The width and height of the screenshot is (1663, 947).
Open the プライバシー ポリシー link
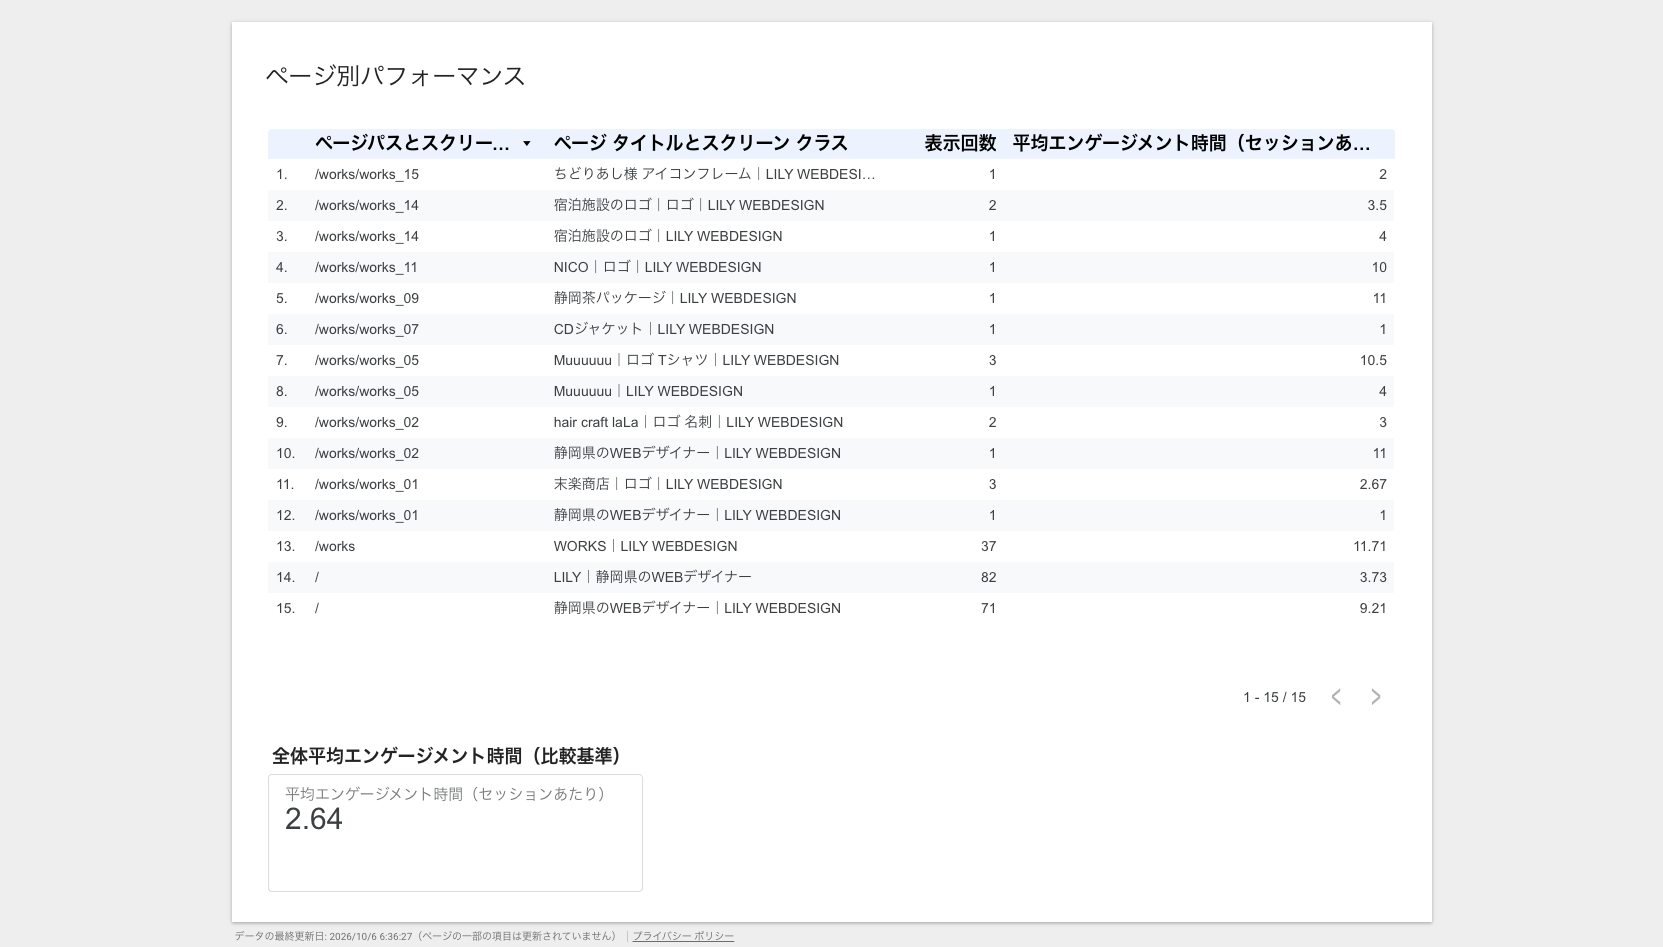pos(683,936)
